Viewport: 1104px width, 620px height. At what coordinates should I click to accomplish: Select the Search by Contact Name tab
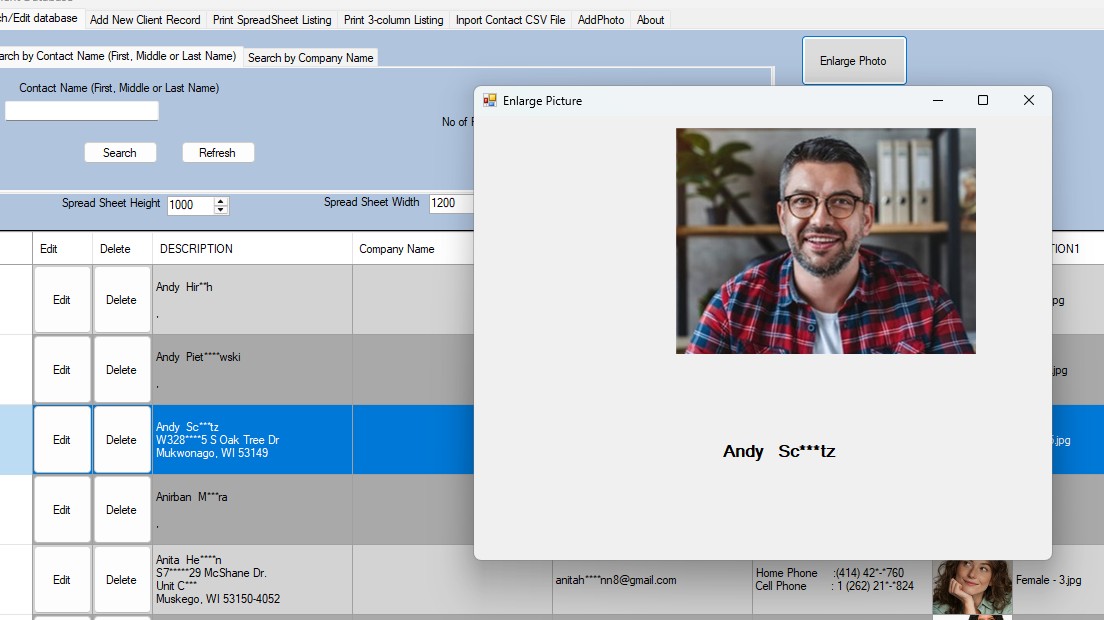tap(118, 56)
